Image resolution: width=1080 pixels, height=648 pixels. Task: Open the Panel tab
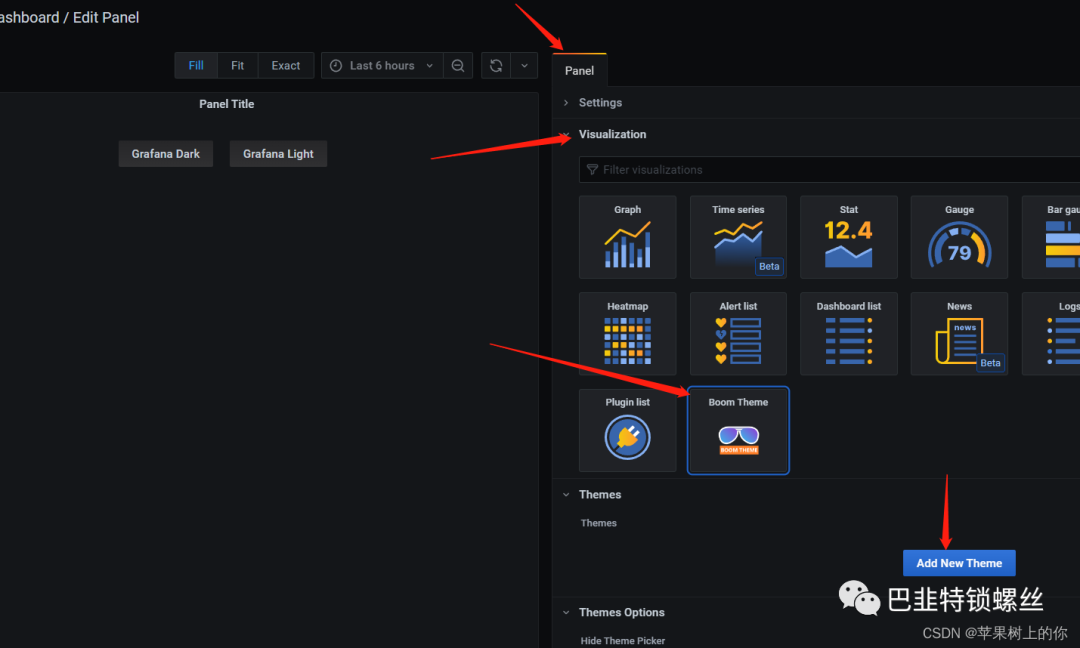pos(579,70)
